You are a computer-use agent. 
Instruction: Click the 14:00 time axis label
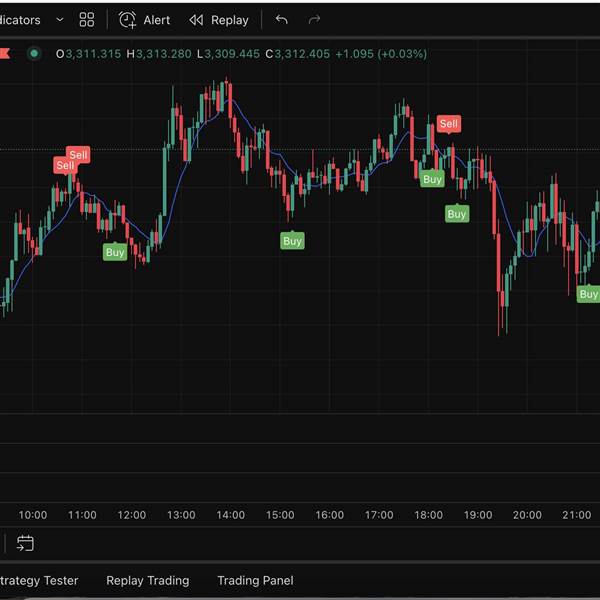[231, 515]
